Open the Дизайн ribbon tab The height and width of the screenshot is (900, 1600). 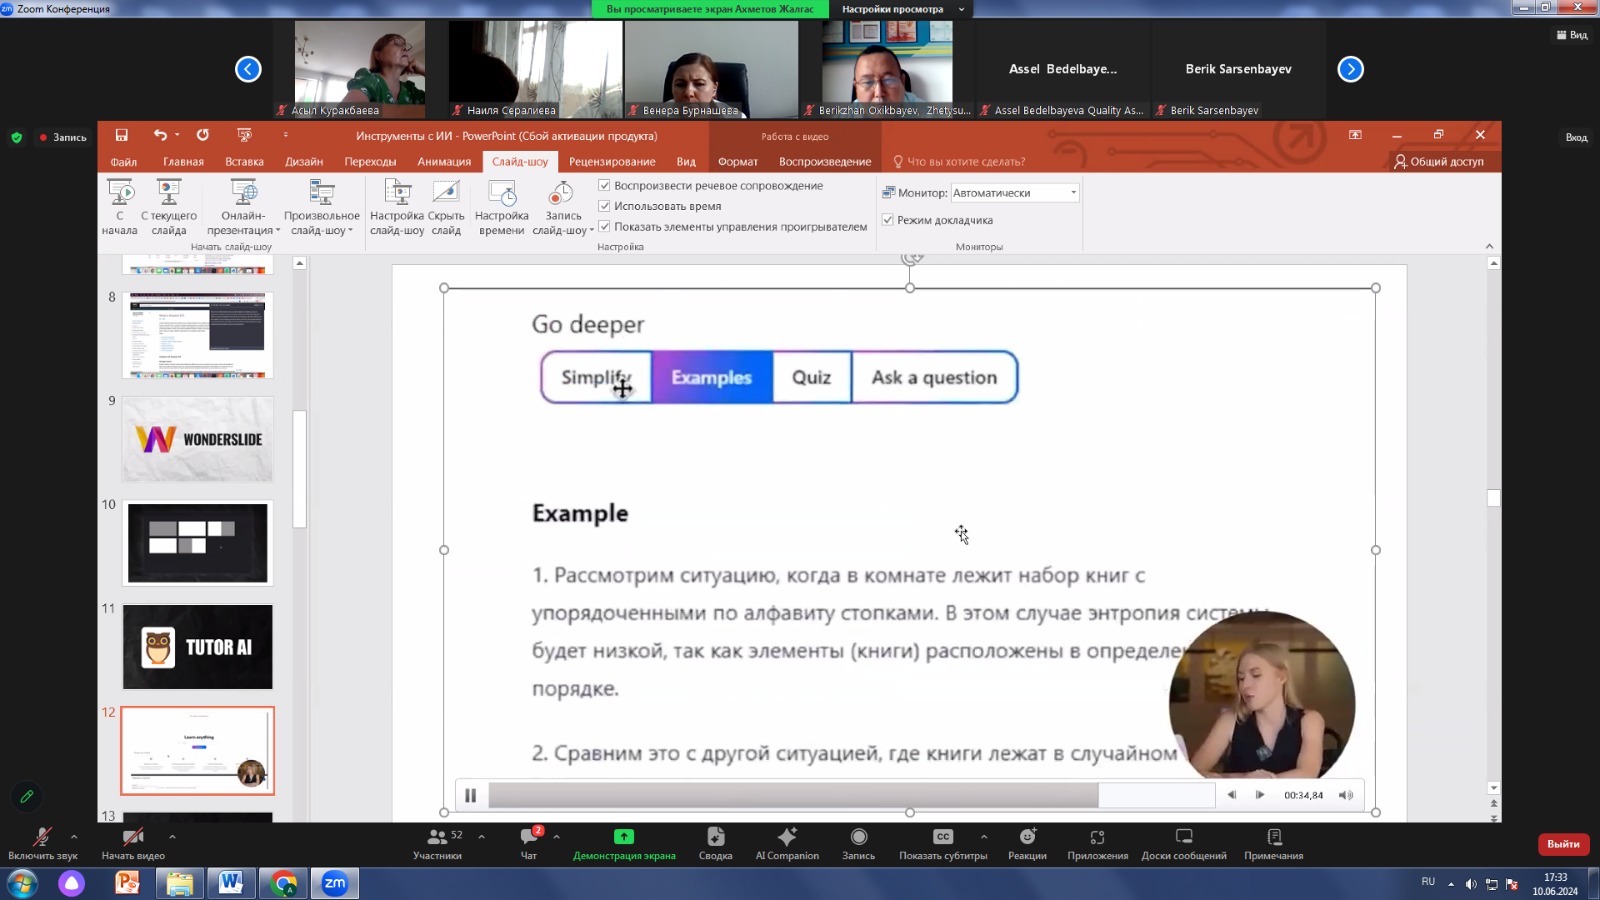304,161
